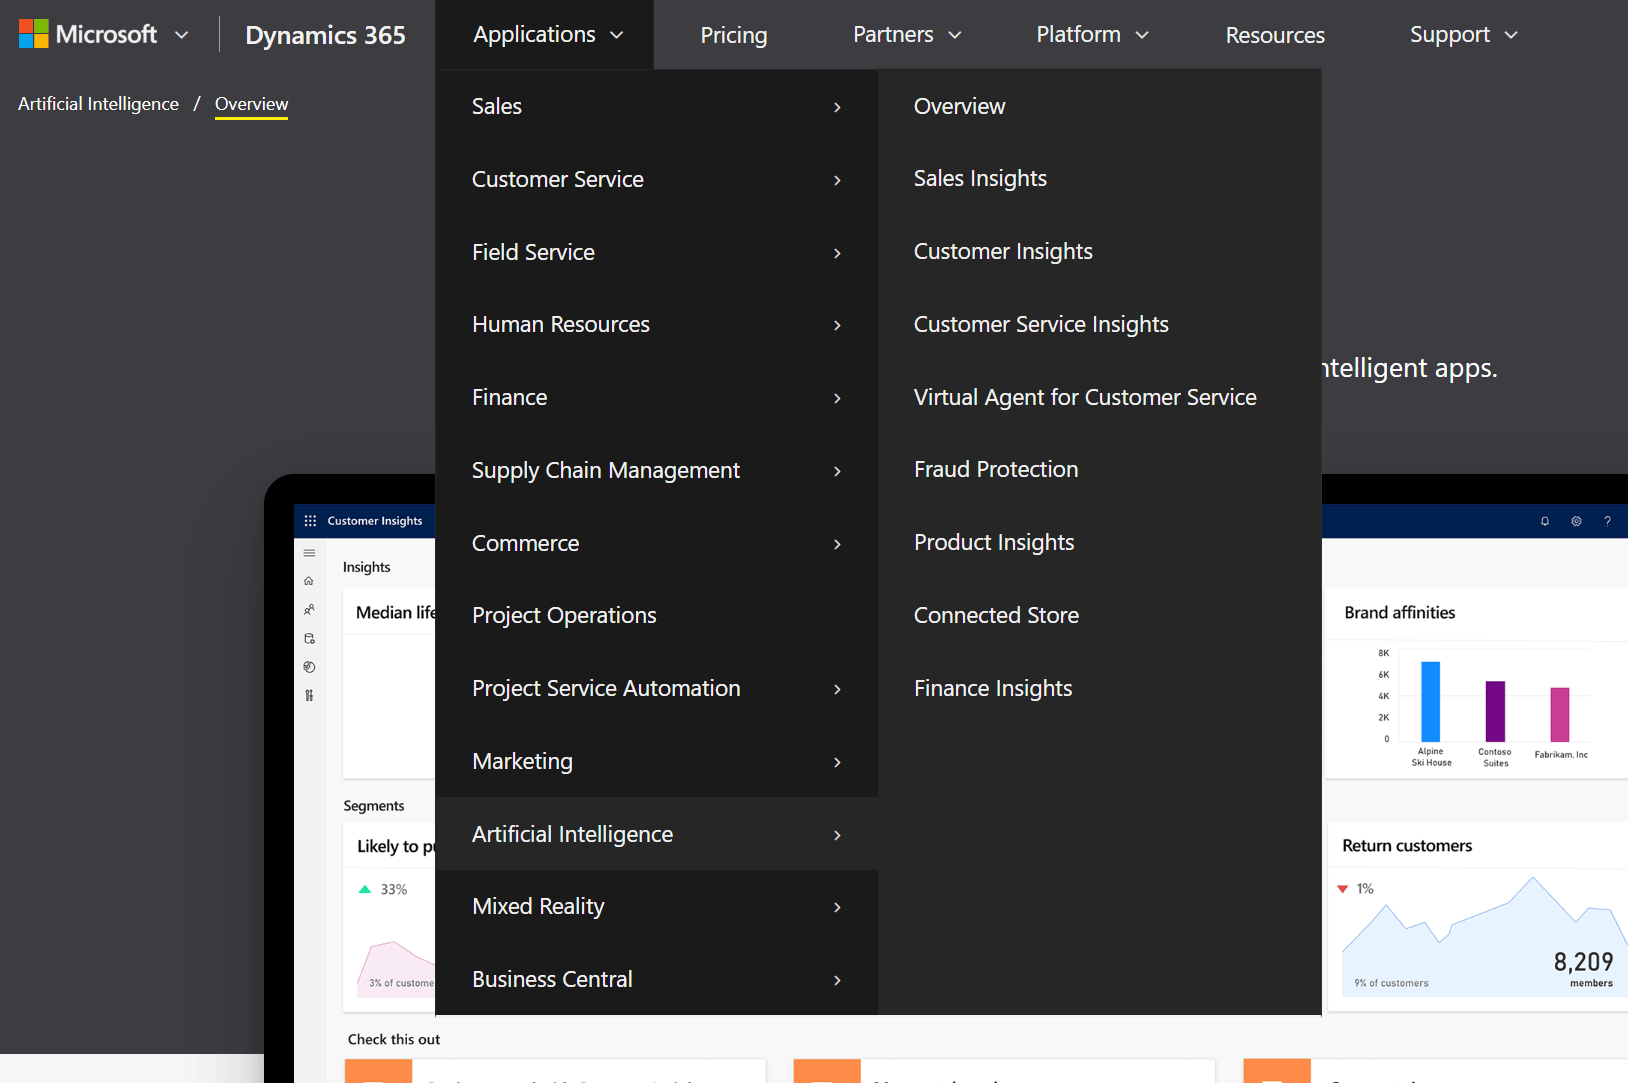
Task: Open the Pricing page
Action: tap(734, 35)
